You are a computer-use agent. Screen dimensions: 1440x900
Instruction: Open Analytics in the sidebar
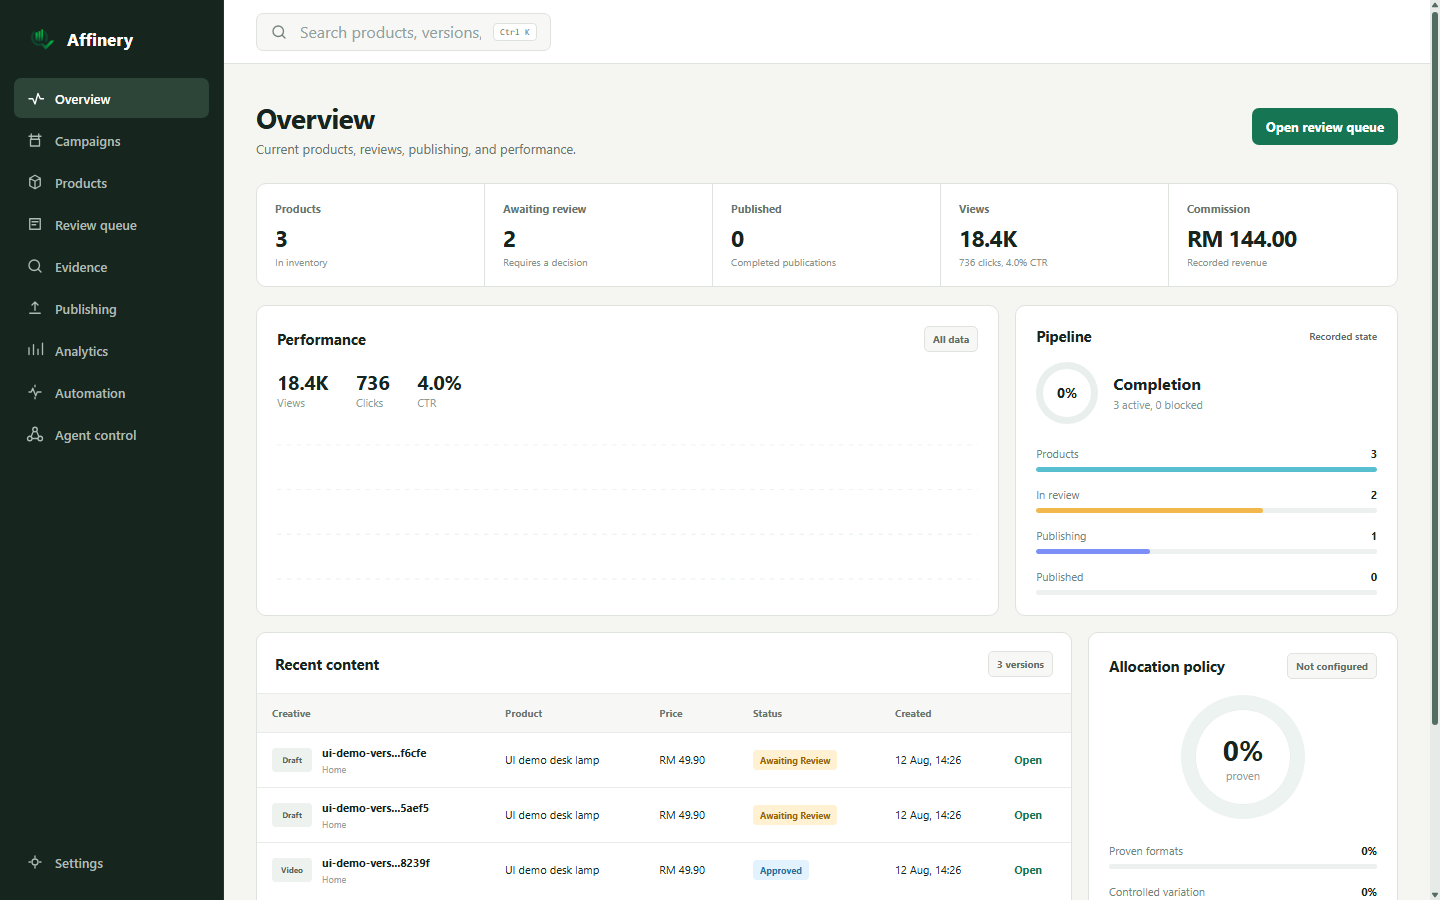point(111,351)
